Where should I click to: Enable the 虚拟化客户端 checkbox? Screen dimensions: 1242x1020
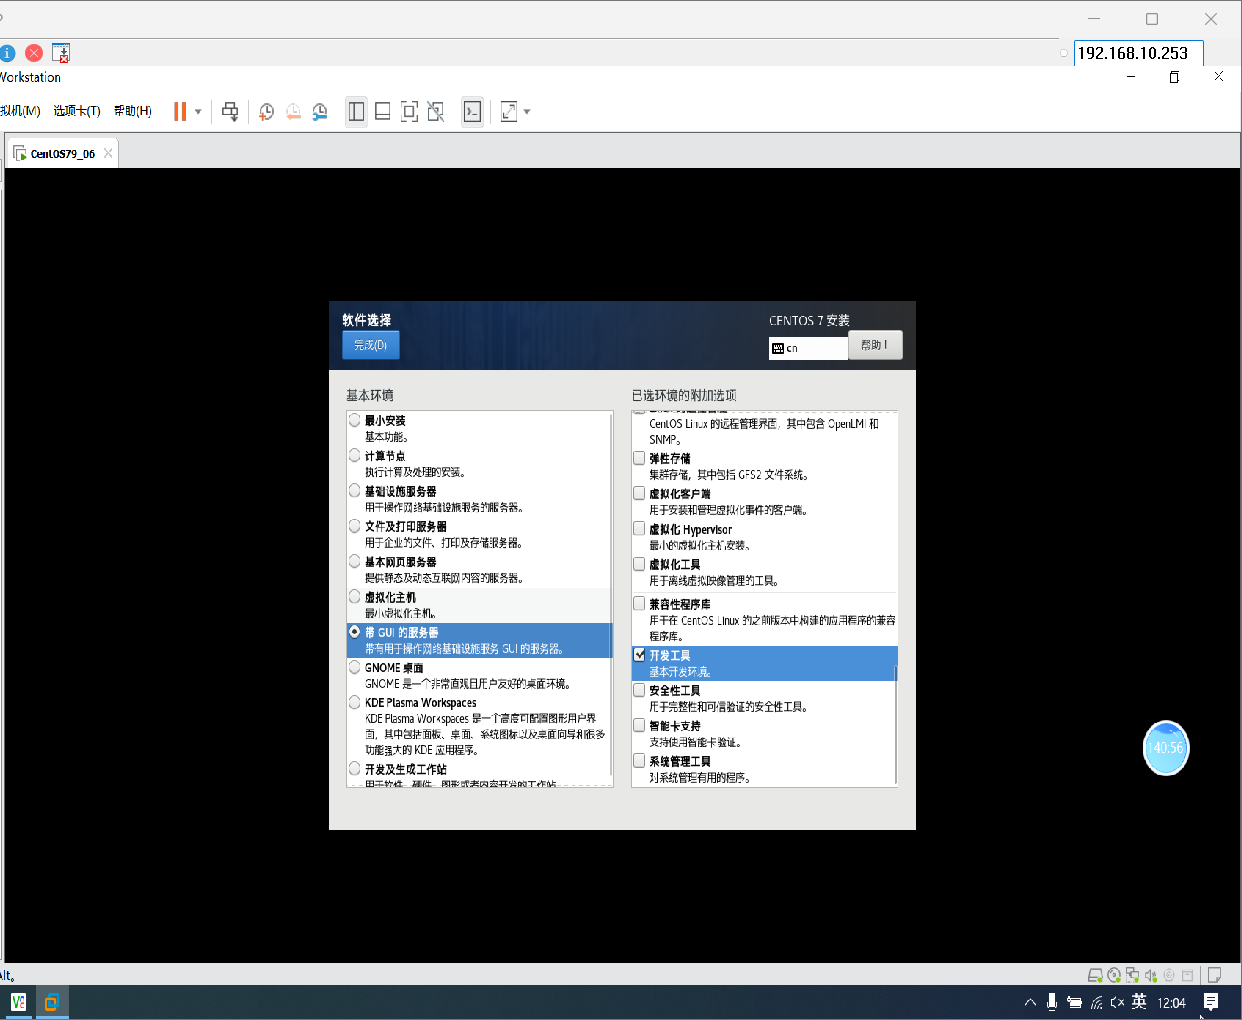(639, 493)
